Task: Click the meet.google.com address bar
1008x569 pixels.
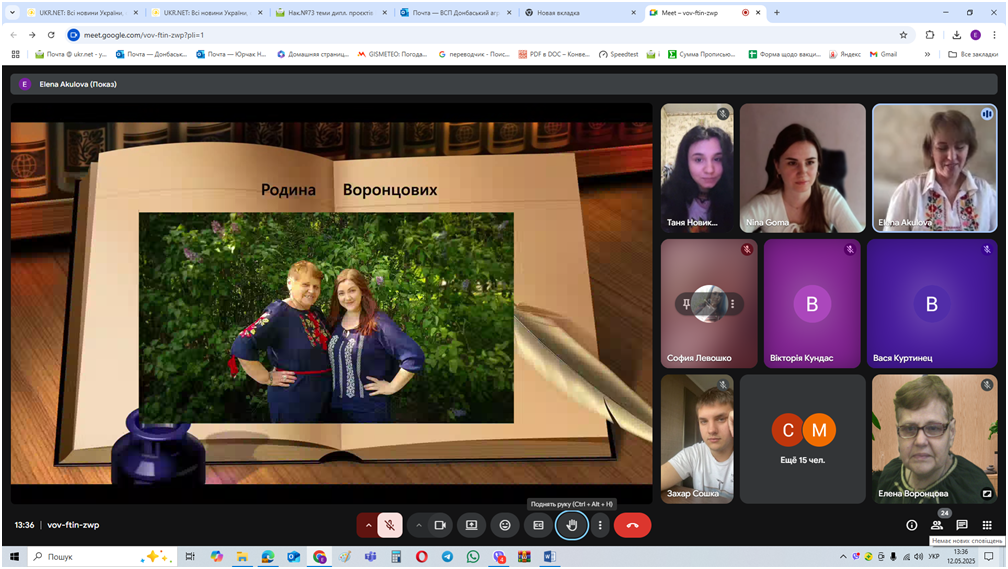Action: coord(489,35)
